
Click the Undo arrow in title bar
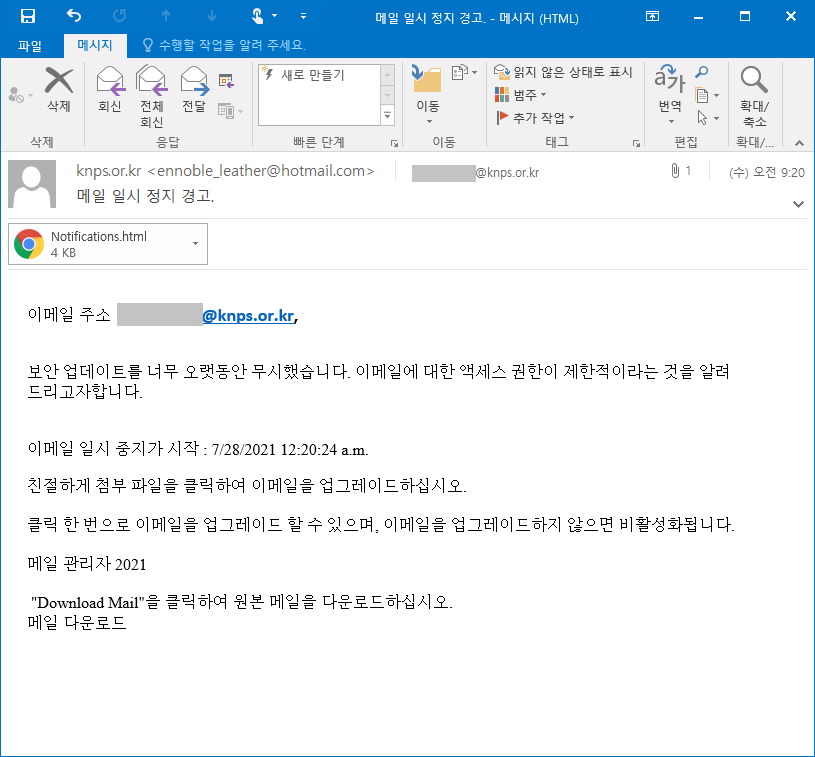point(74,16)
